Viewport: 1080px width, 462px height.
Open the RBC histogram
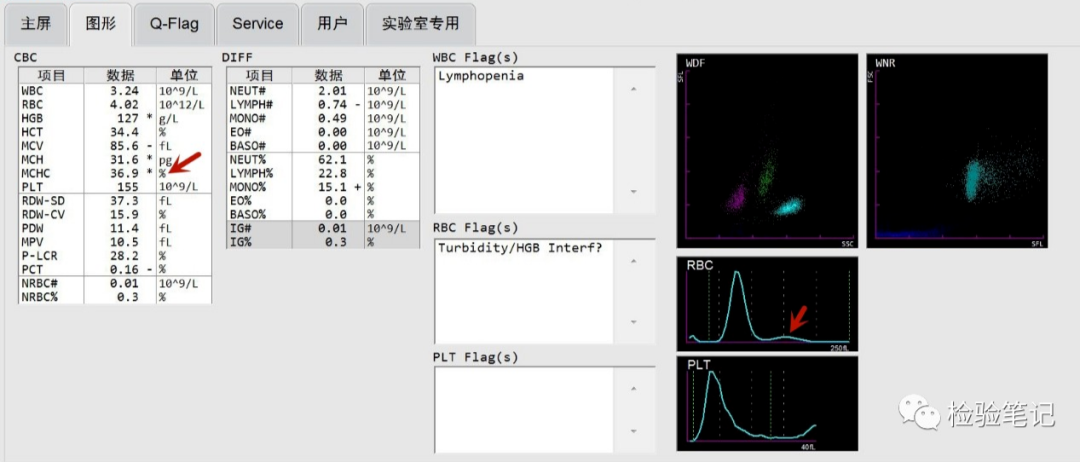767,304
